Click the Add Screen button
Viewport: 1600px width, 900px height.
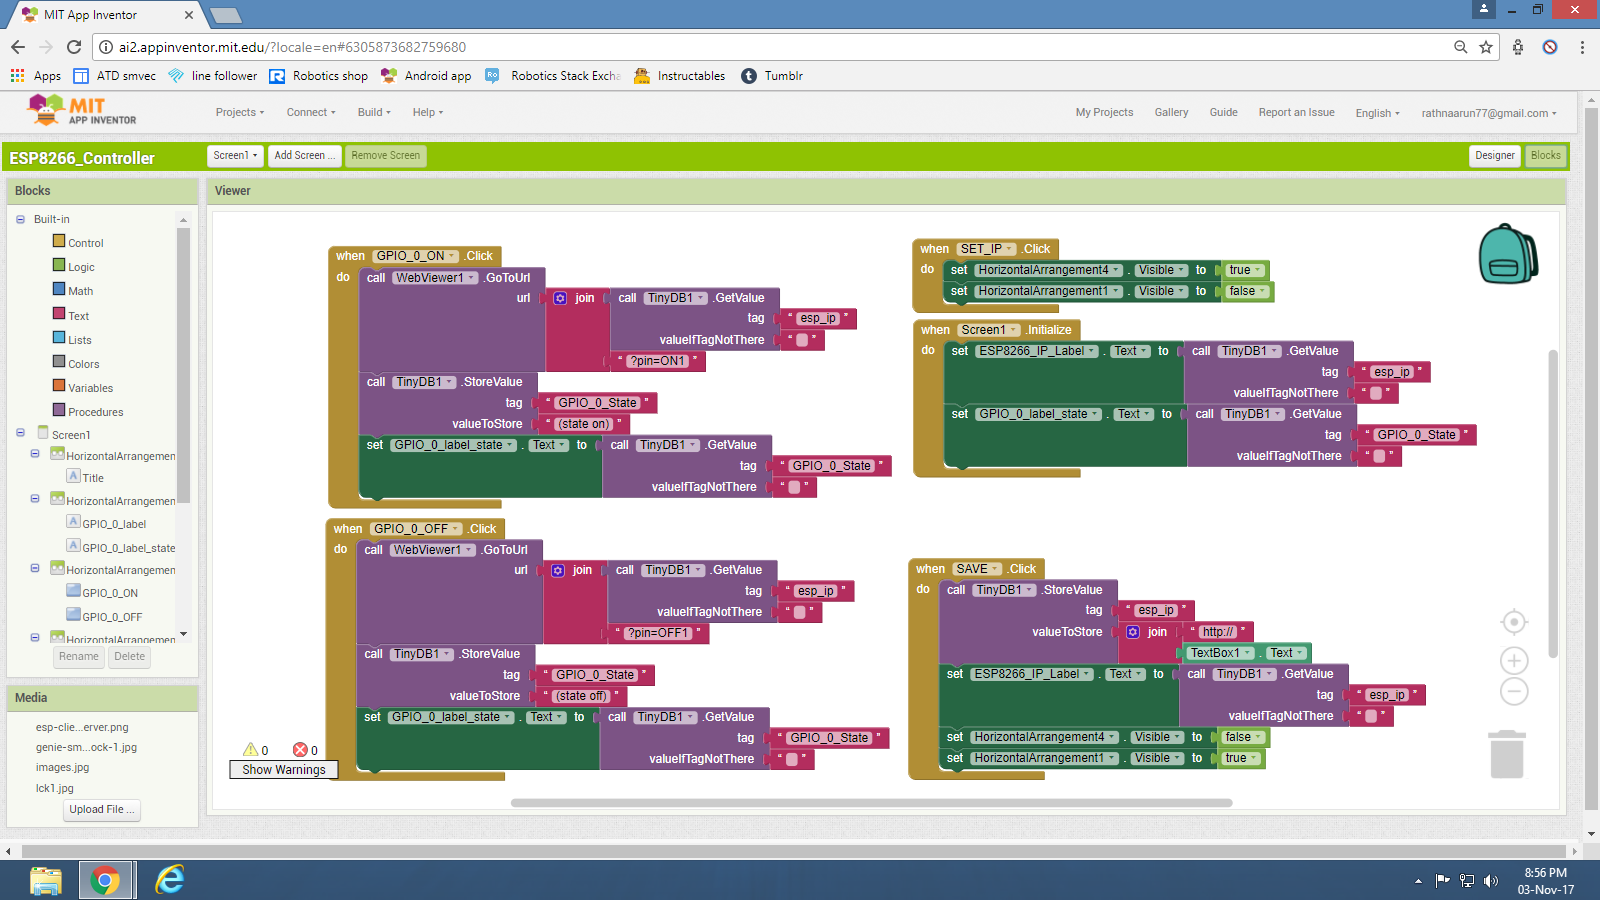click(304, 156)
